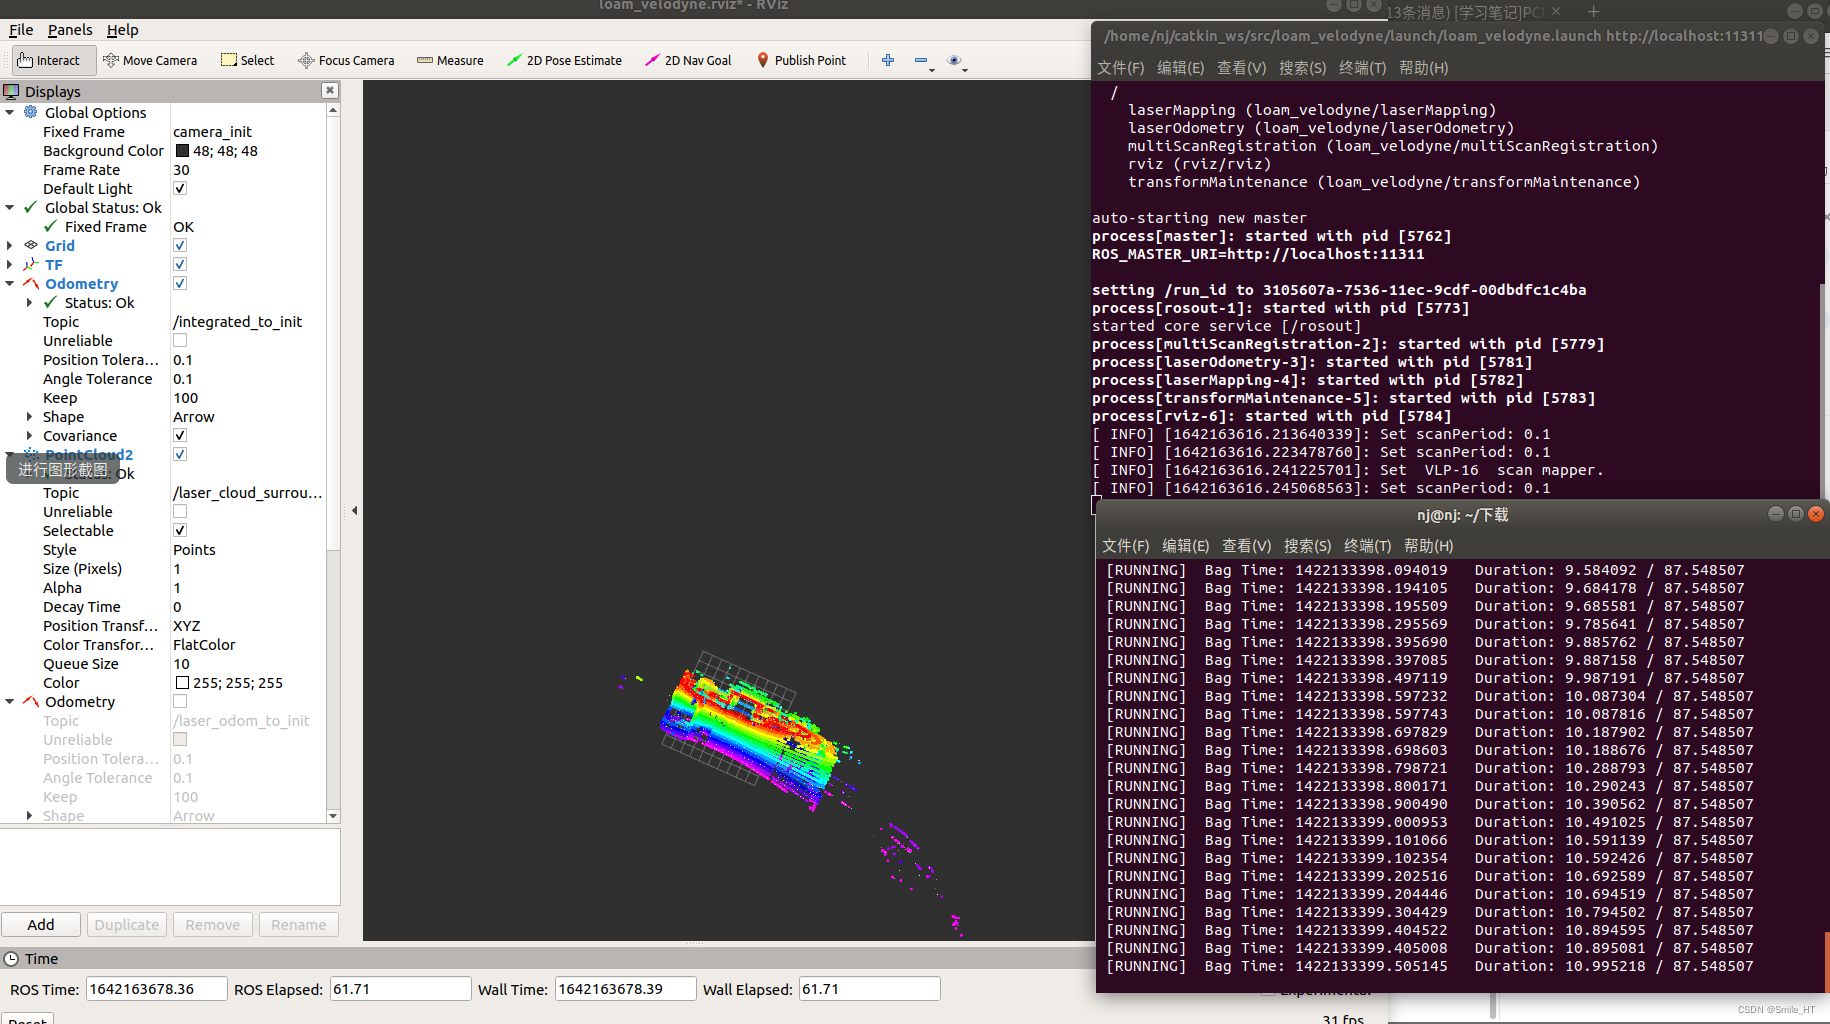Expand the Grid display row
The height and width of the screenshot is (1024, 1830).
(10, 245)
